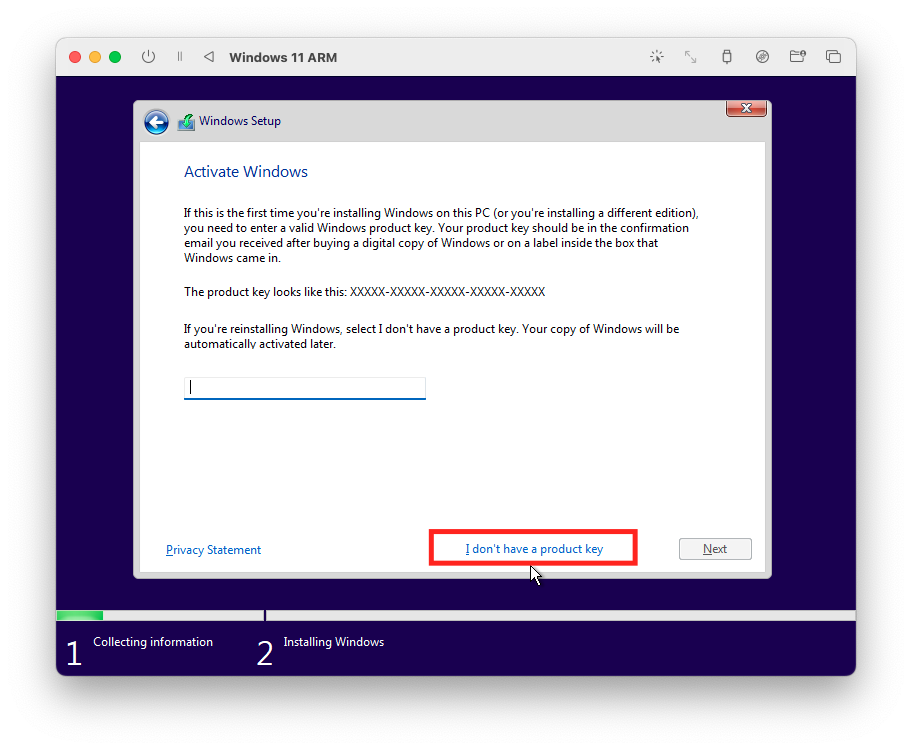Image resolution: width=912 pixels, height=750 pixels.
Task: Click the green setup progress bar
Action: click(80, 616)
